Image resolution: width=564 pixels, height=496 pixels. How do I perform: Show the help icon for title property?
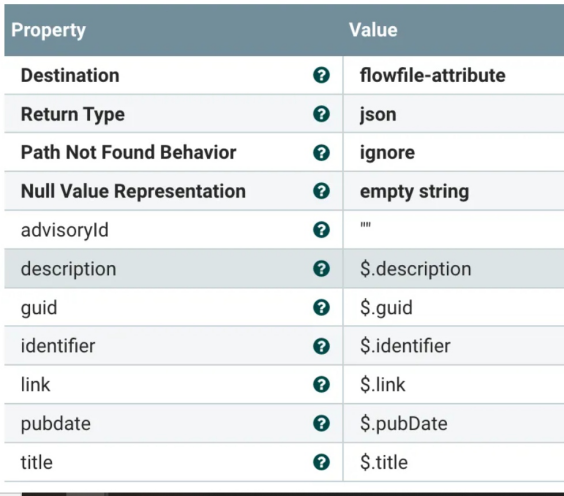click(321, 462)
